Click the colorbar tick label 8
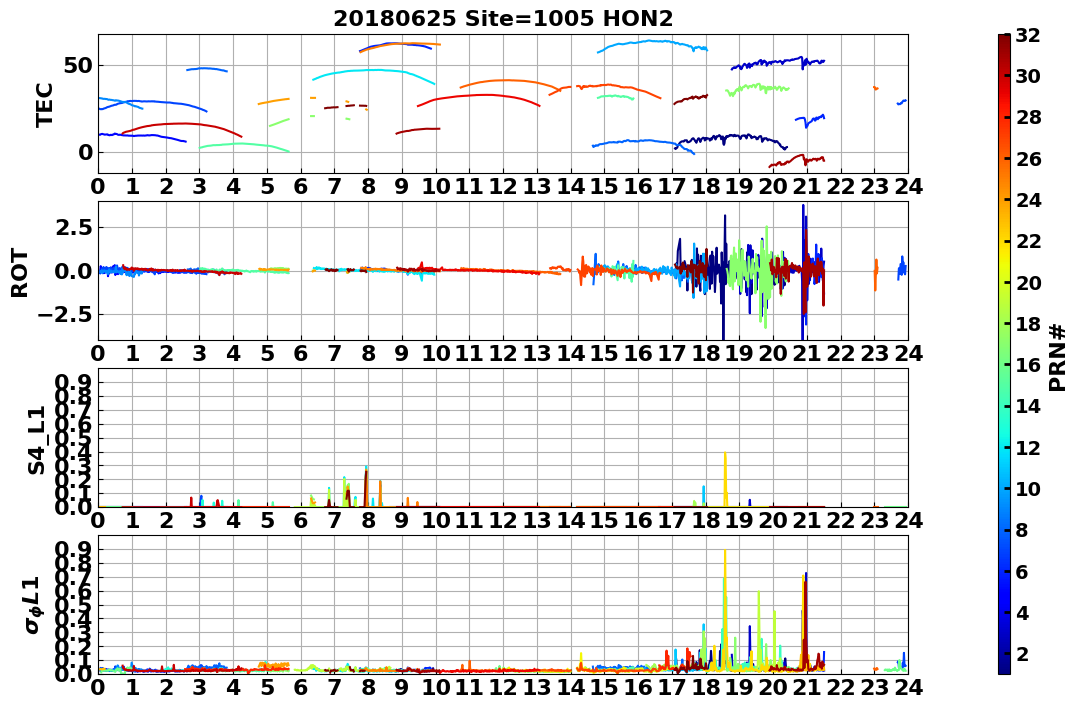 point(1022,530)
